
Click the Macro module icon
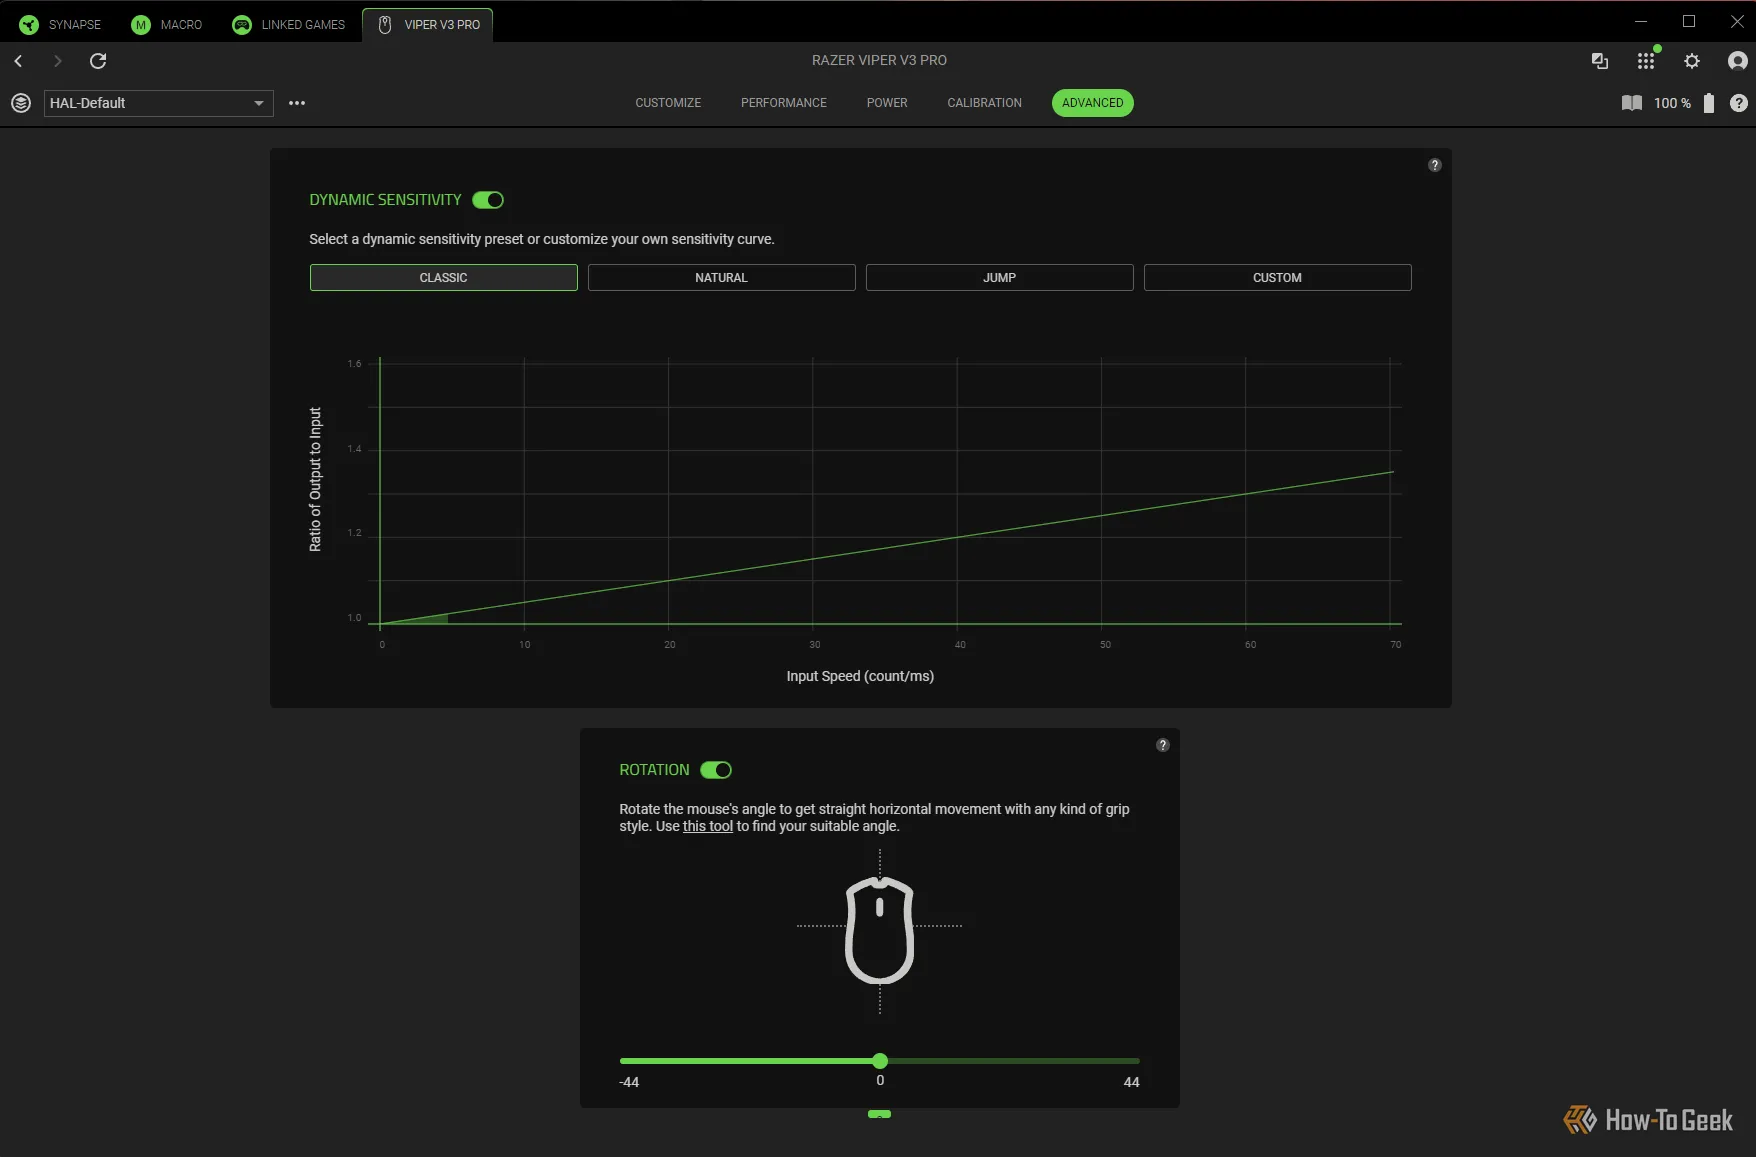click(x=141, y=25)
